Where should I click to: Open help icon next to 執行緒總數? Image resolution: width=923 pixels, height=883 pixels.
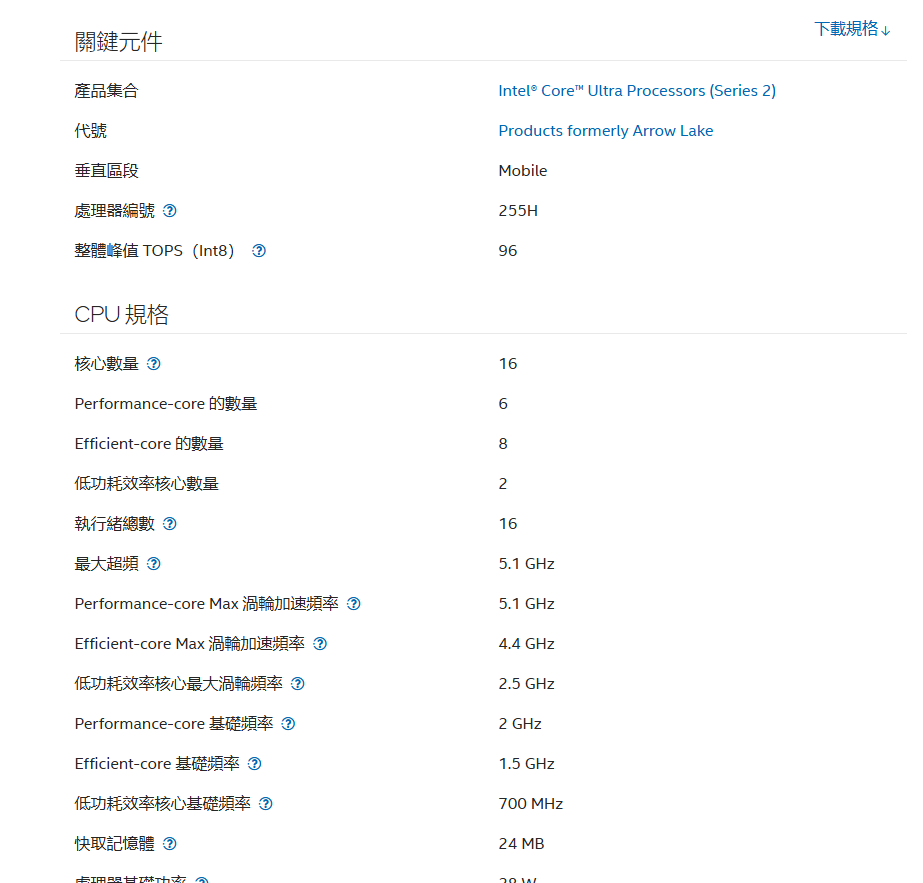point(170,524)
